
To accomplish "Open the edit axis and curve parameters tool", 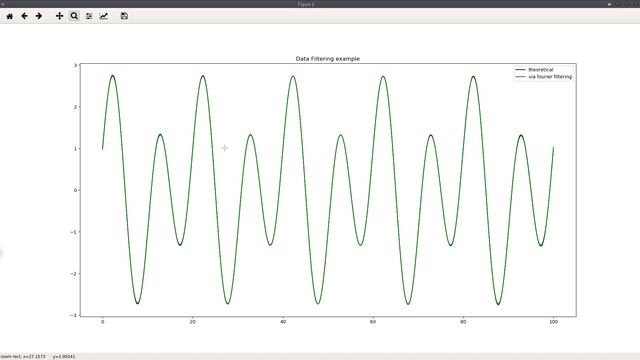I will (x=104, y=16).
